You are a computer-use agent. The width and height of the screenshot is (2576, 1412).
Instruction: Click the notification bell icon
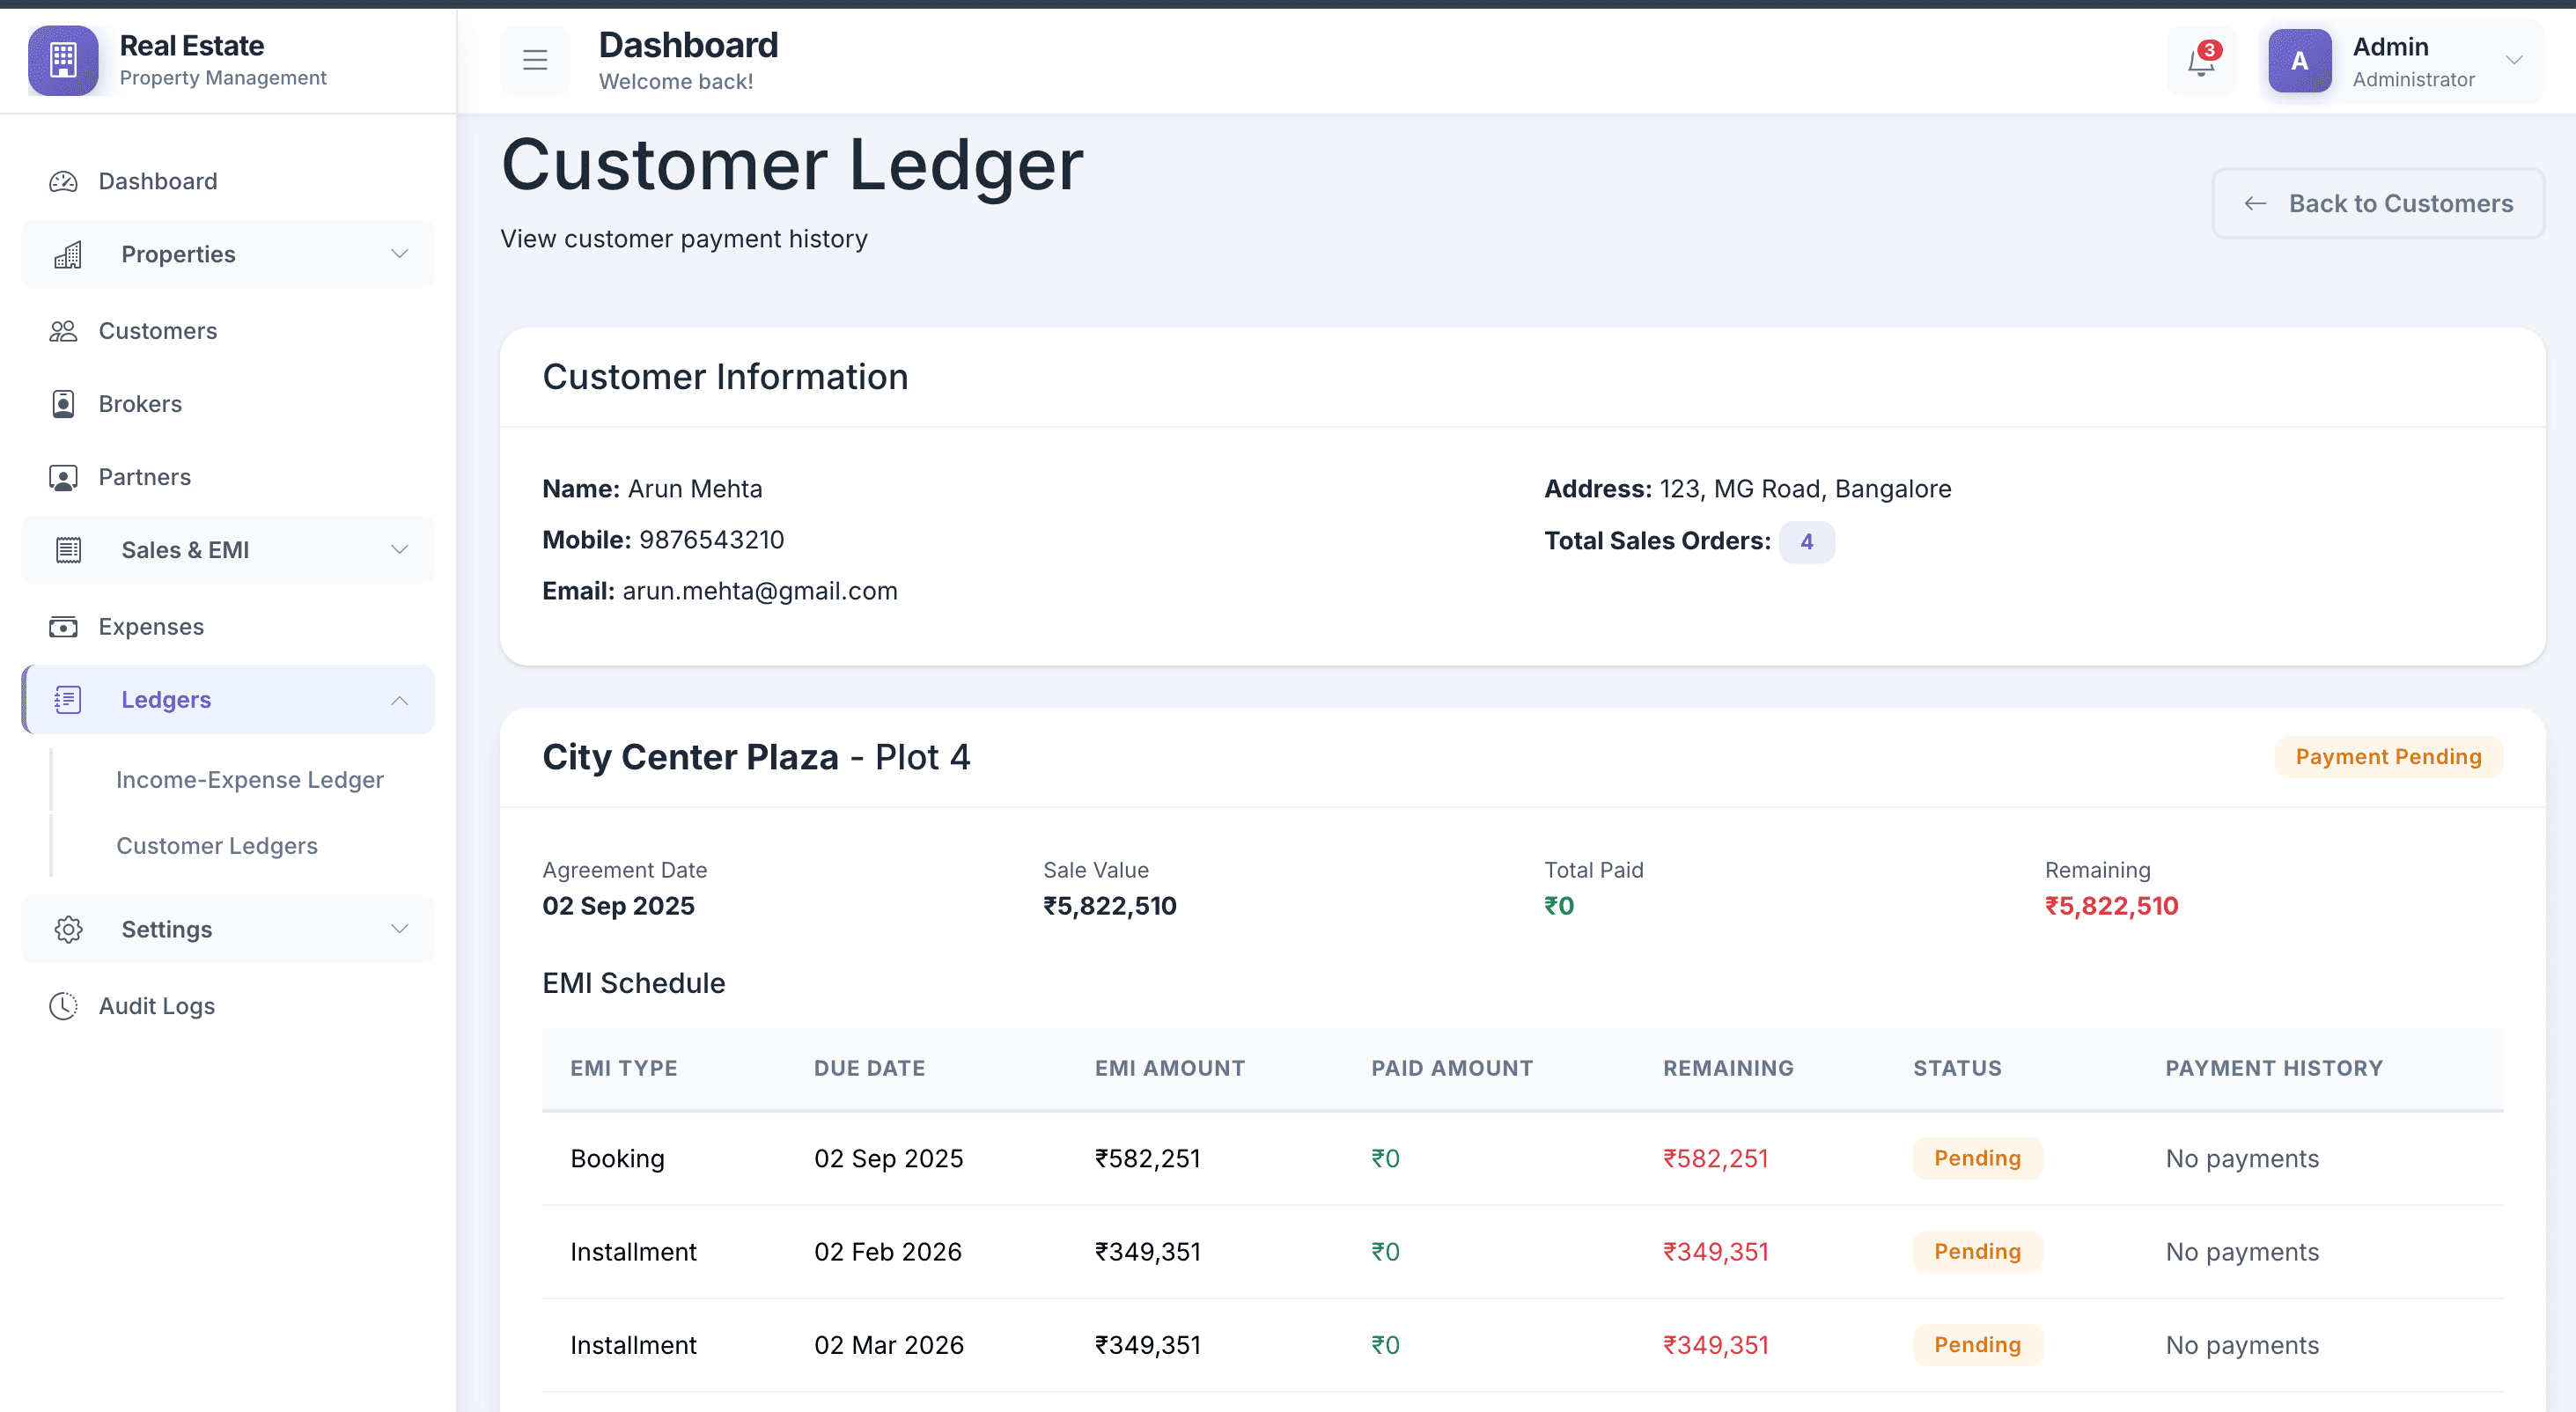point(2200,62)
